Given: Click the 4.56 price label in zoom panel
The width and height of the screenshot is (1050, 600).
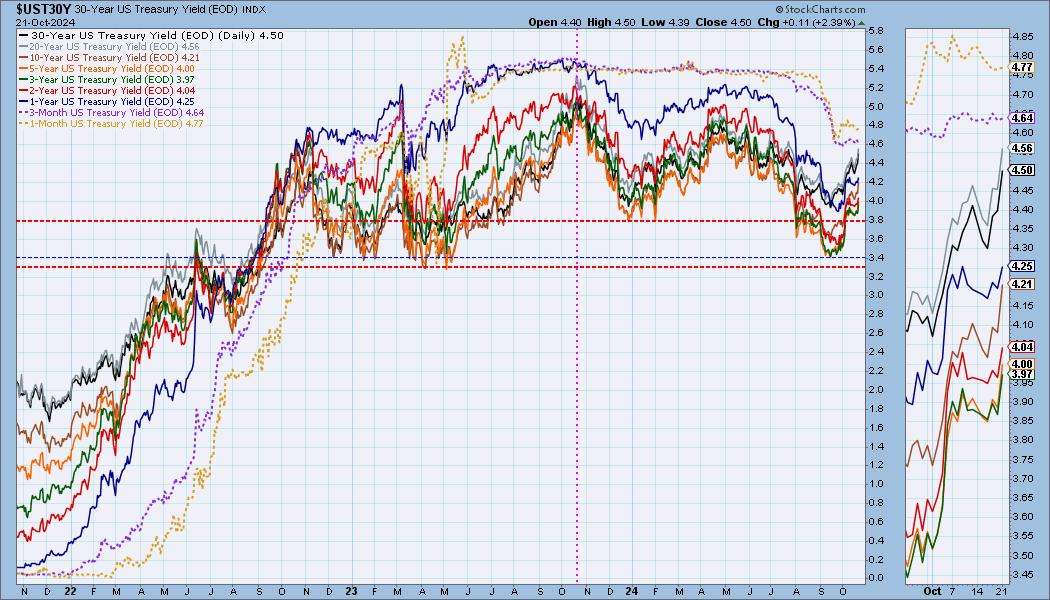Looking at the screenshot, I should pos(1022,149).
